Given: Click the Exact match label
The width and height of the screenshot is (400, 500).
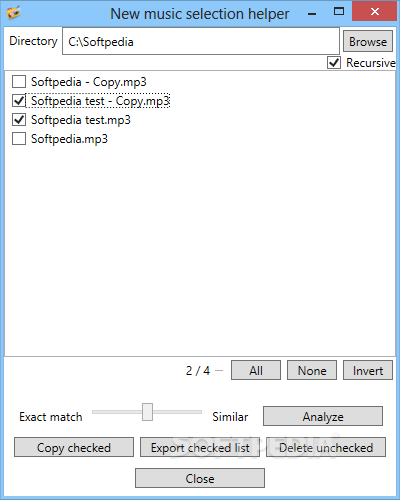Looking at the screenshot, I should pyautogui.click(x=51, y=417).
